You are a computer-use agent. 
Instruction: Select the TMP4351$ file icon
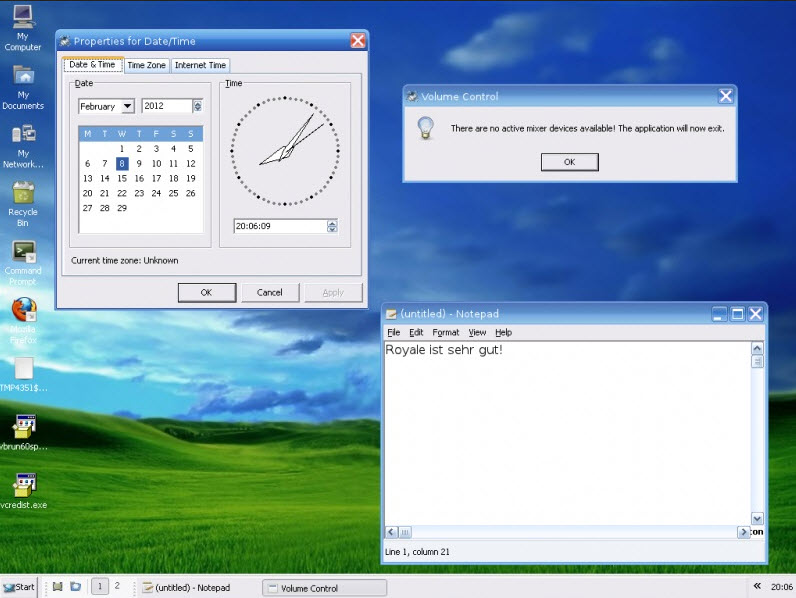23,375
